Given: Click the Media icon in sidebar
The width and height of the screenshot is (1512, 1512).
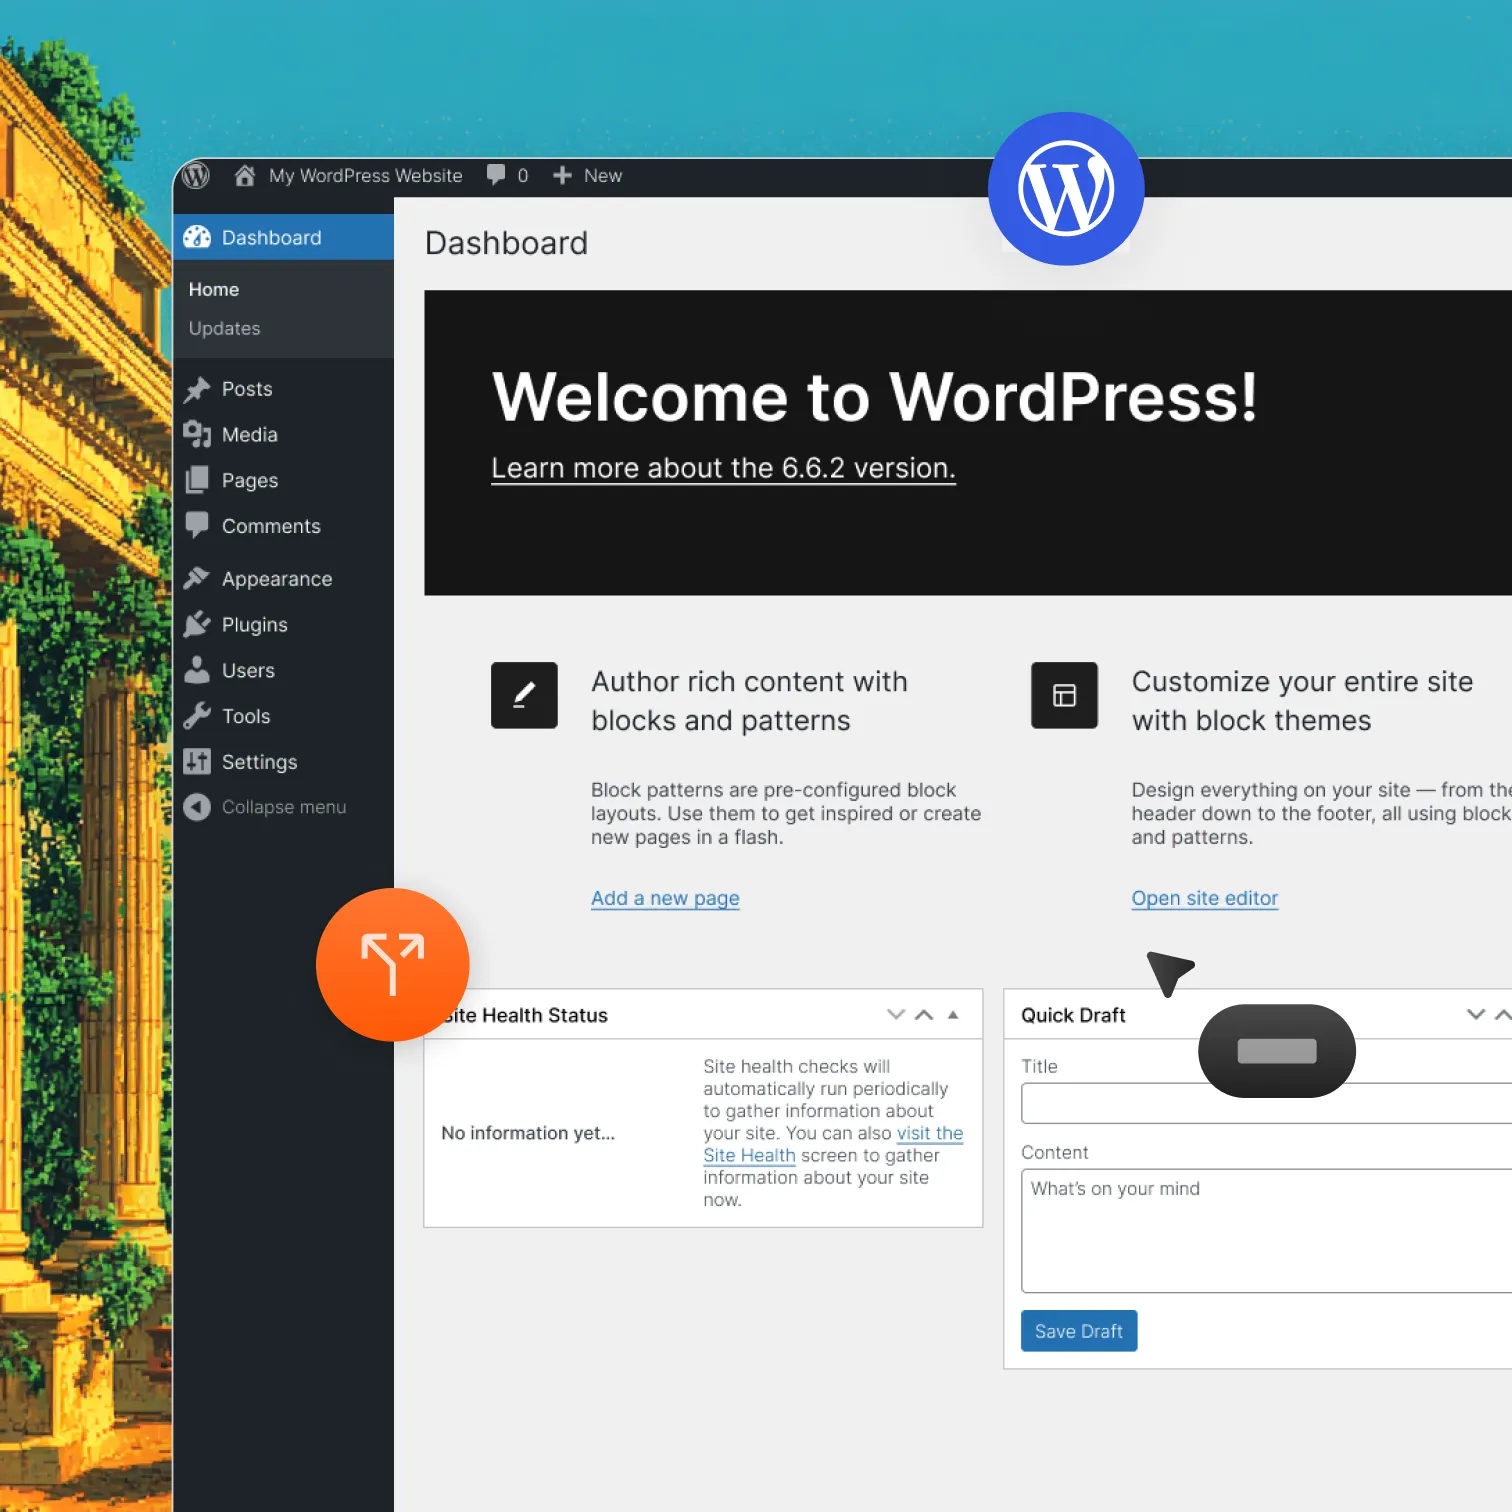Looking at the screenshot, I should pyautogui.click(x=197, y=434).
